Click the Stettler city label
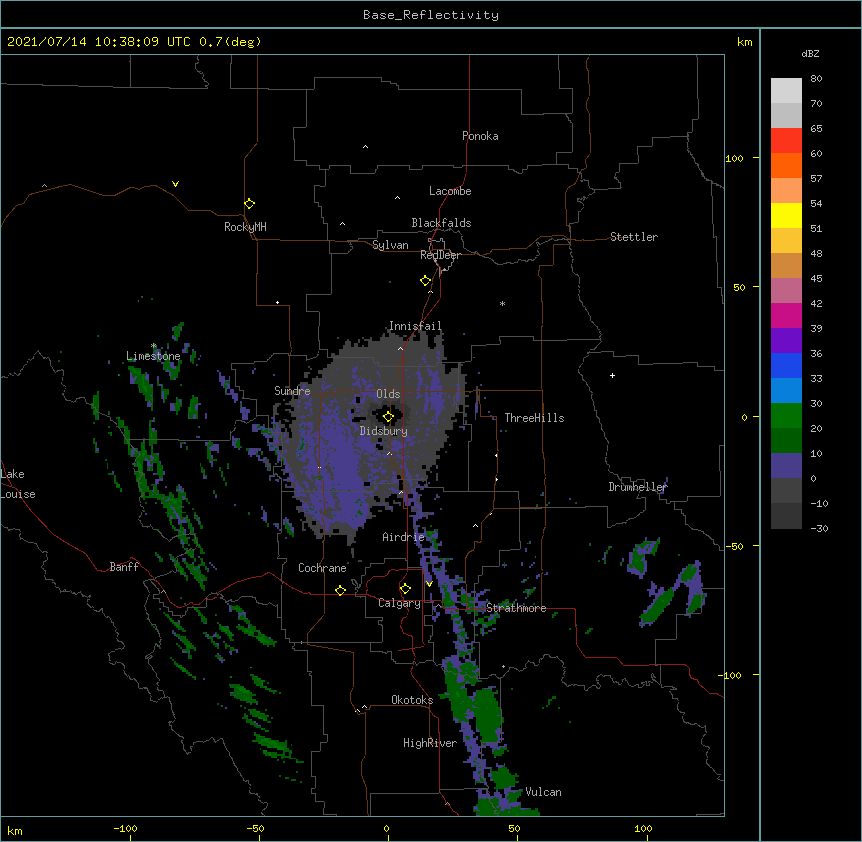 (634, 237)
